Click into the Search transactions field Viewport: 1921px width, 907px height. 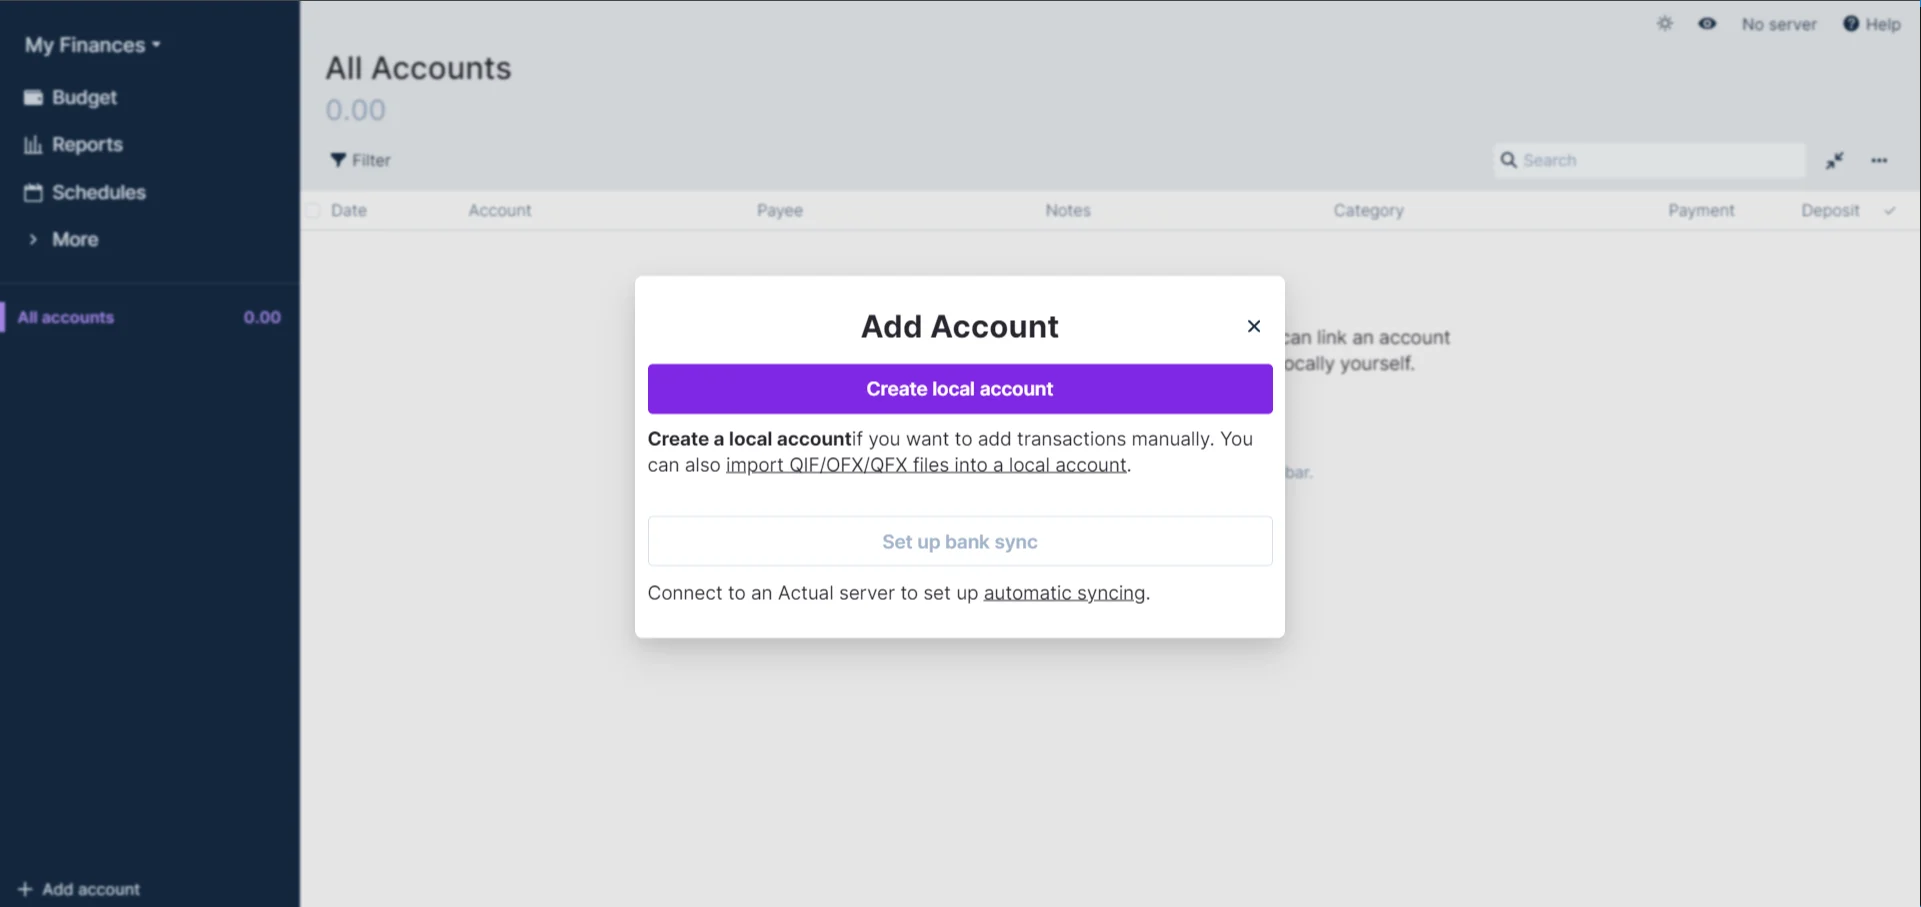tap(1658, 160)
